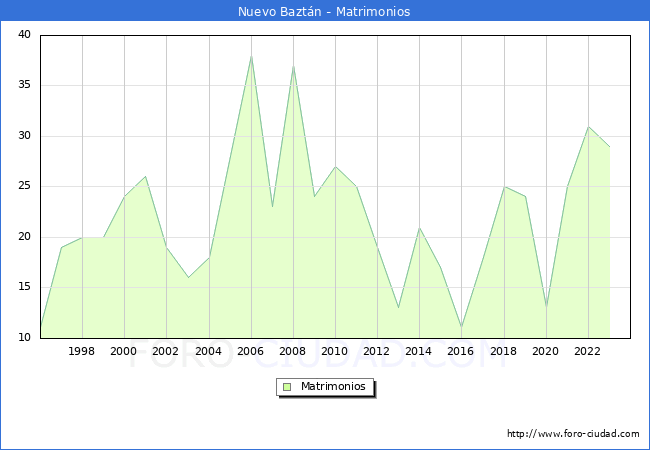Click the 2022 peak data point
Image resolution: width=650 pixels, height=450 pixels.
pyautogui.click(x=588, y=127)
